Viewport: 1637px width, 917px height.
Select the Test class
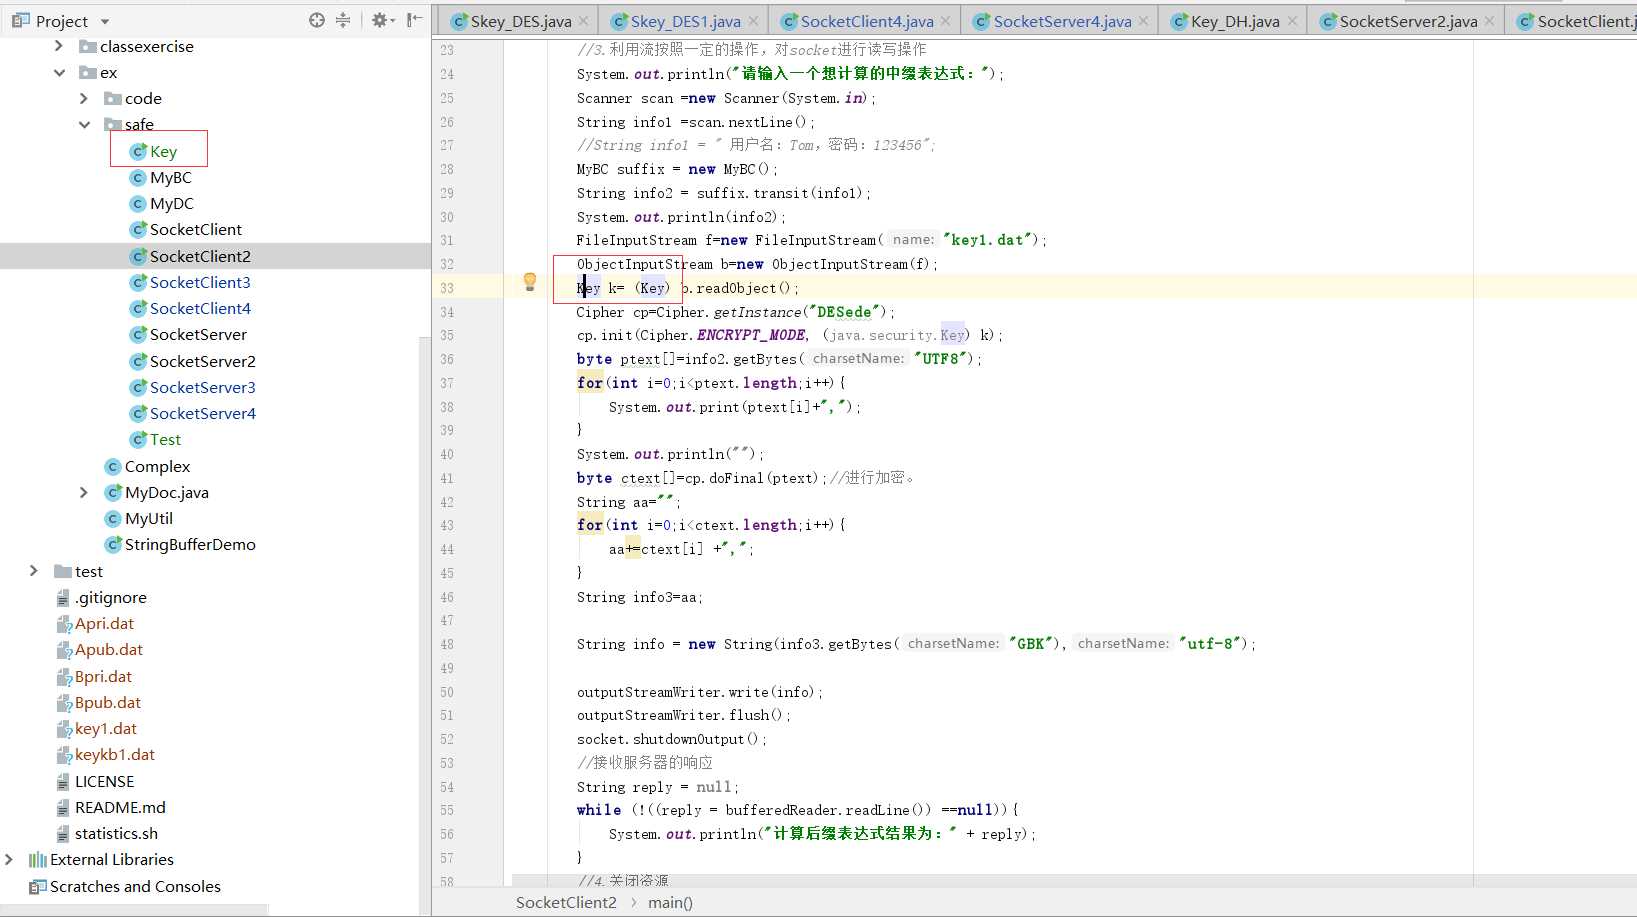tap(165, 439)
